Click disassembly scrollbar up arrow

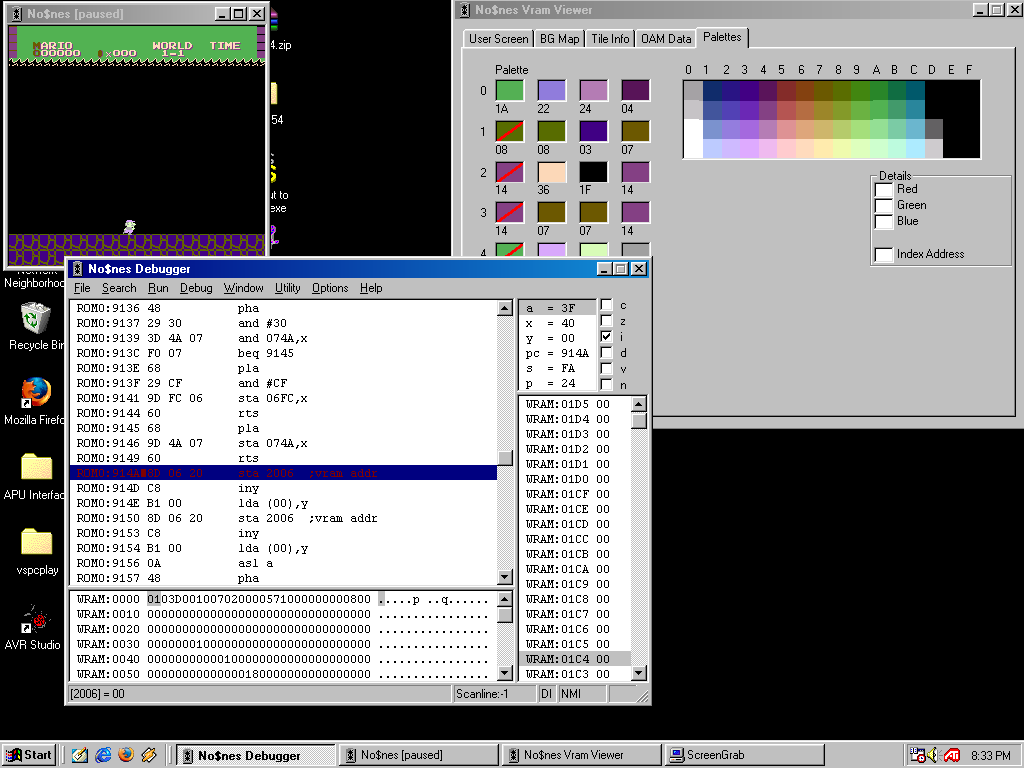(x=505, y=308)
